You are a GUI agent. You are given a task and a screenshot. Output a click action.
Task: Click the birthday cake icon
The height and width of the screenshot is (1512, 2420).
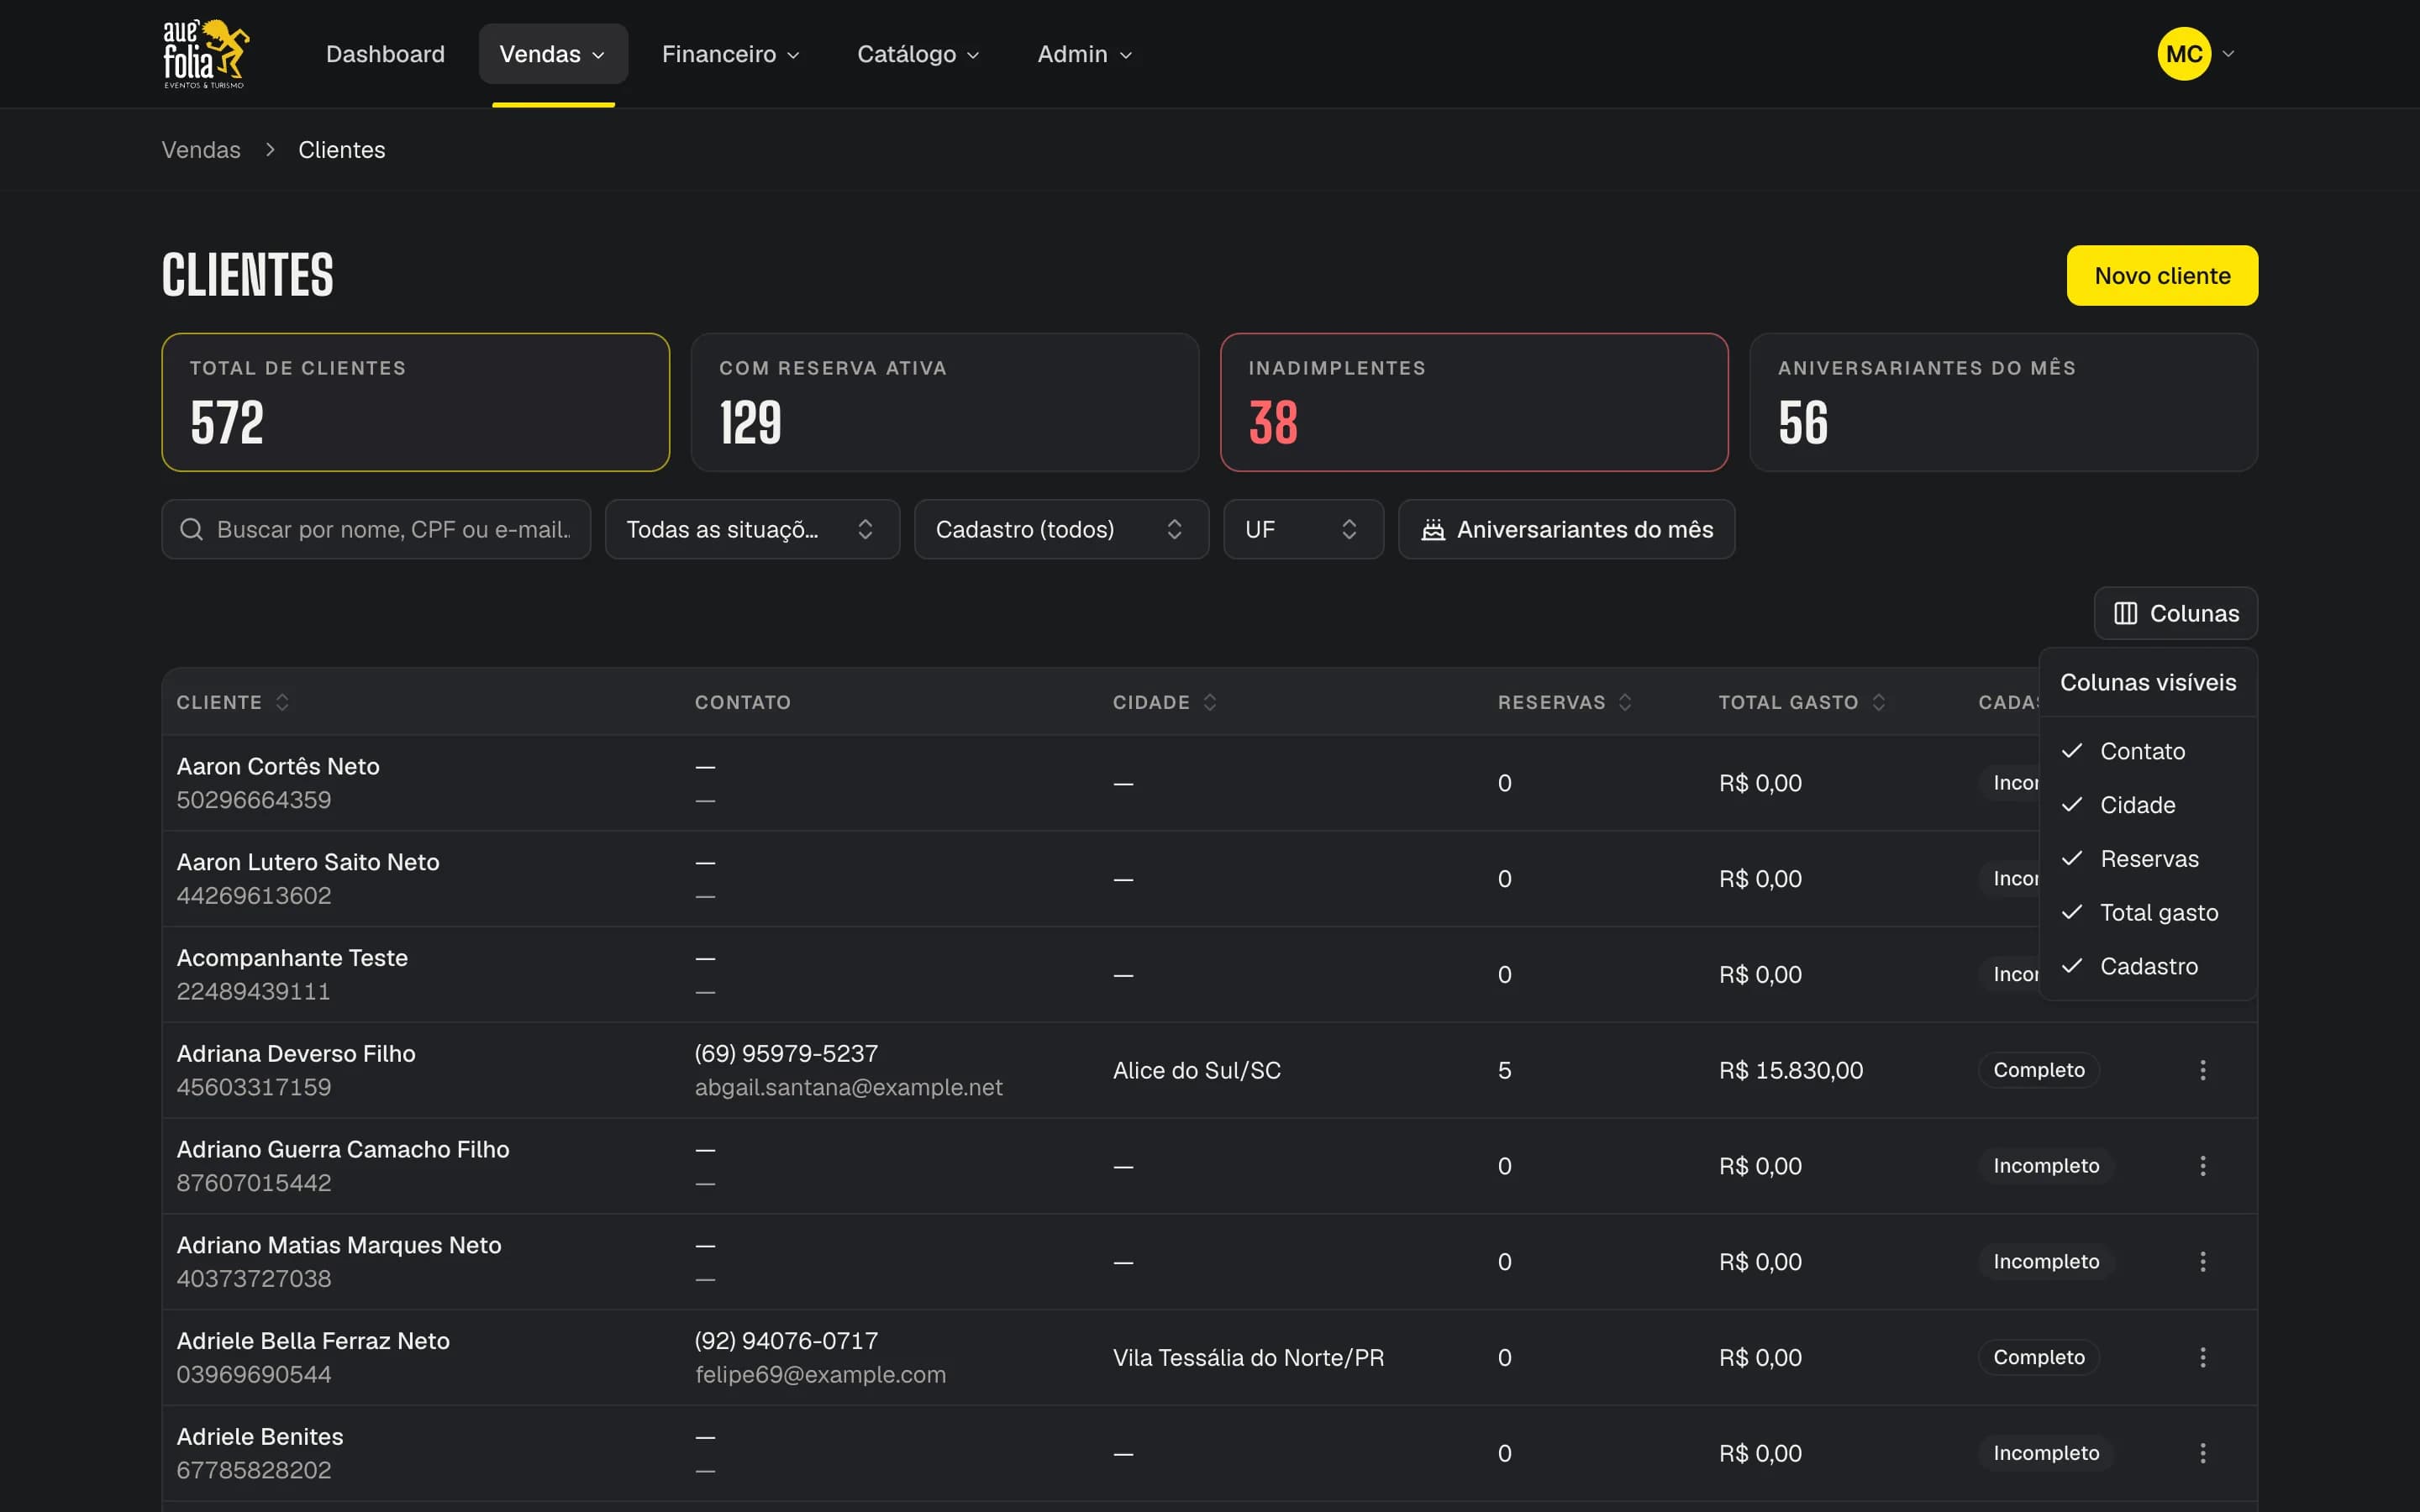pyautogui.click(x=1433, y=529)
